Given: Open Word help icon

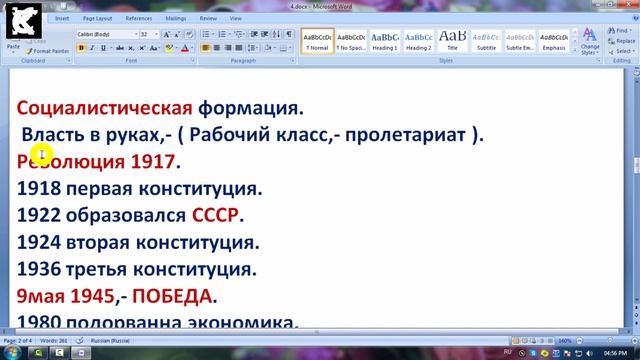Looking at the screenshot, I should (636, 18).
